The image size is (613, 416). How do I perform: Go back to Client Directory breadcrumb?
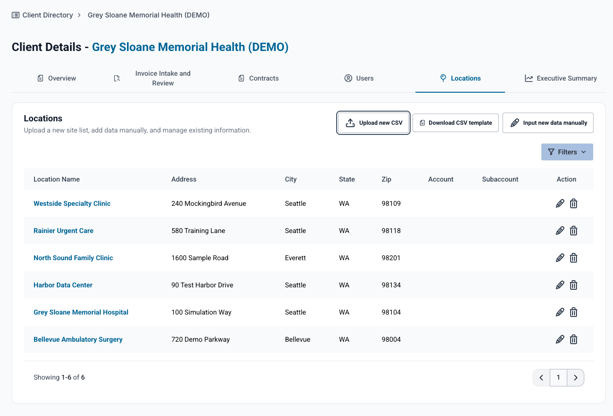[x=47, y=15]
